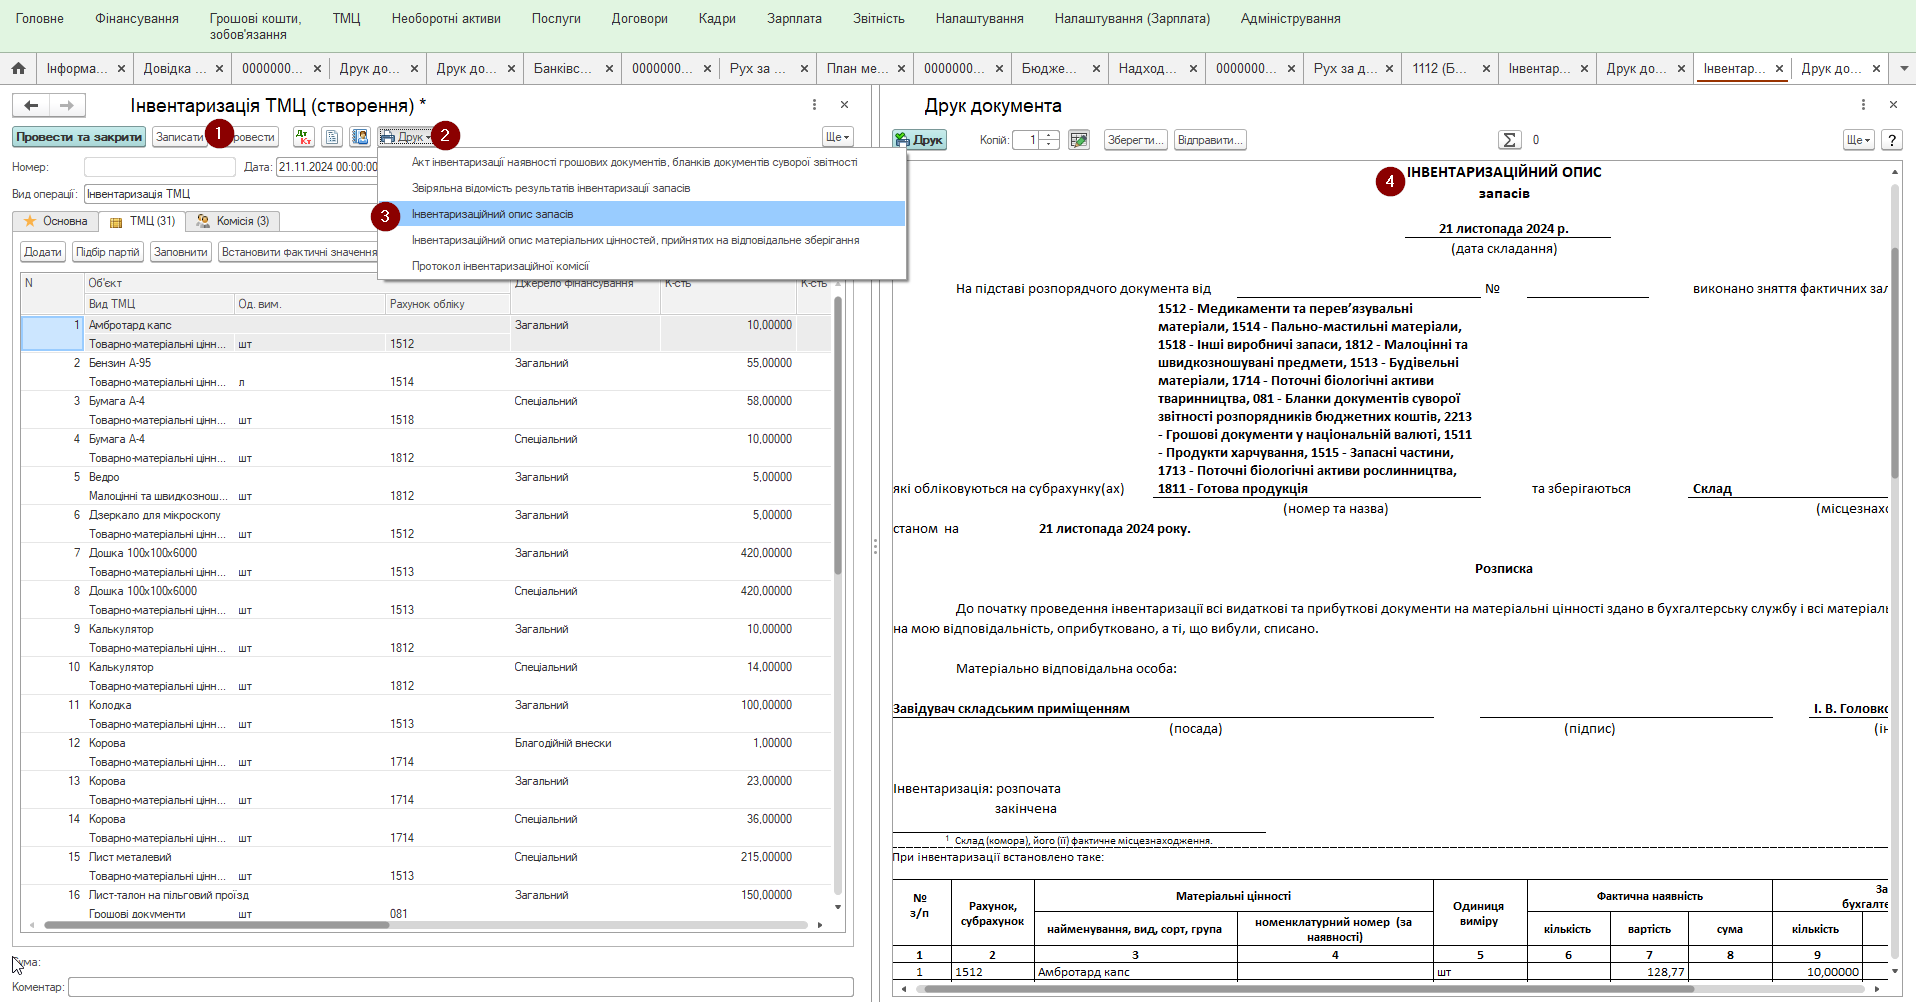The height and width of the screenshot is (1002, 1916).
Task: Open help with the question mark button
Action: coord(1891,140)
